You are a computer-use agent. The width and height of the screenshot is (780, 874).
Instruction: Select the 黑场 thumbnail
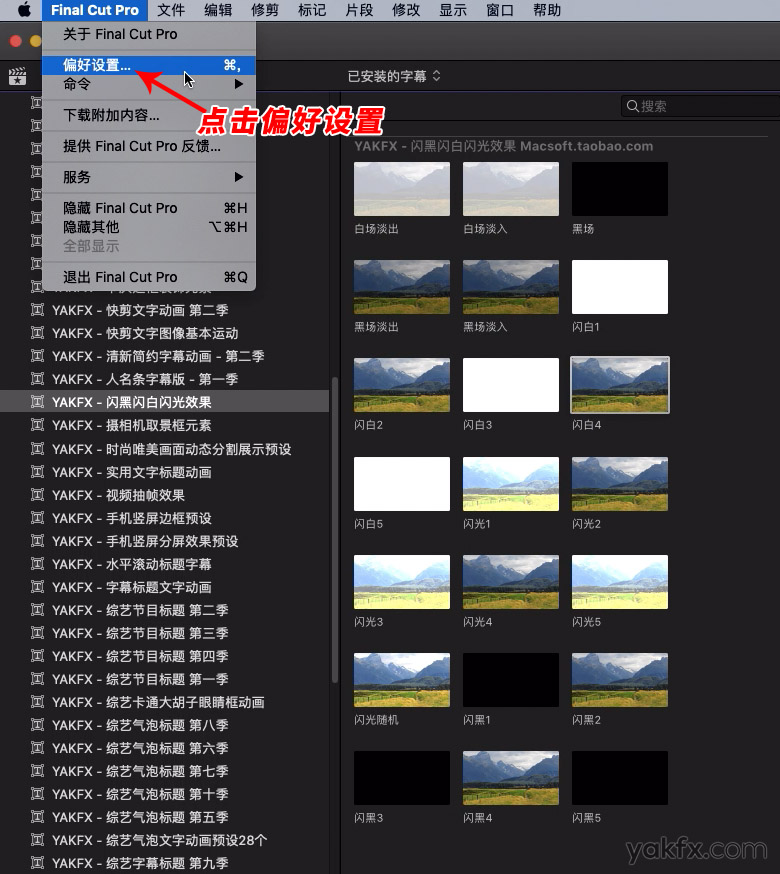coord(619,189)
